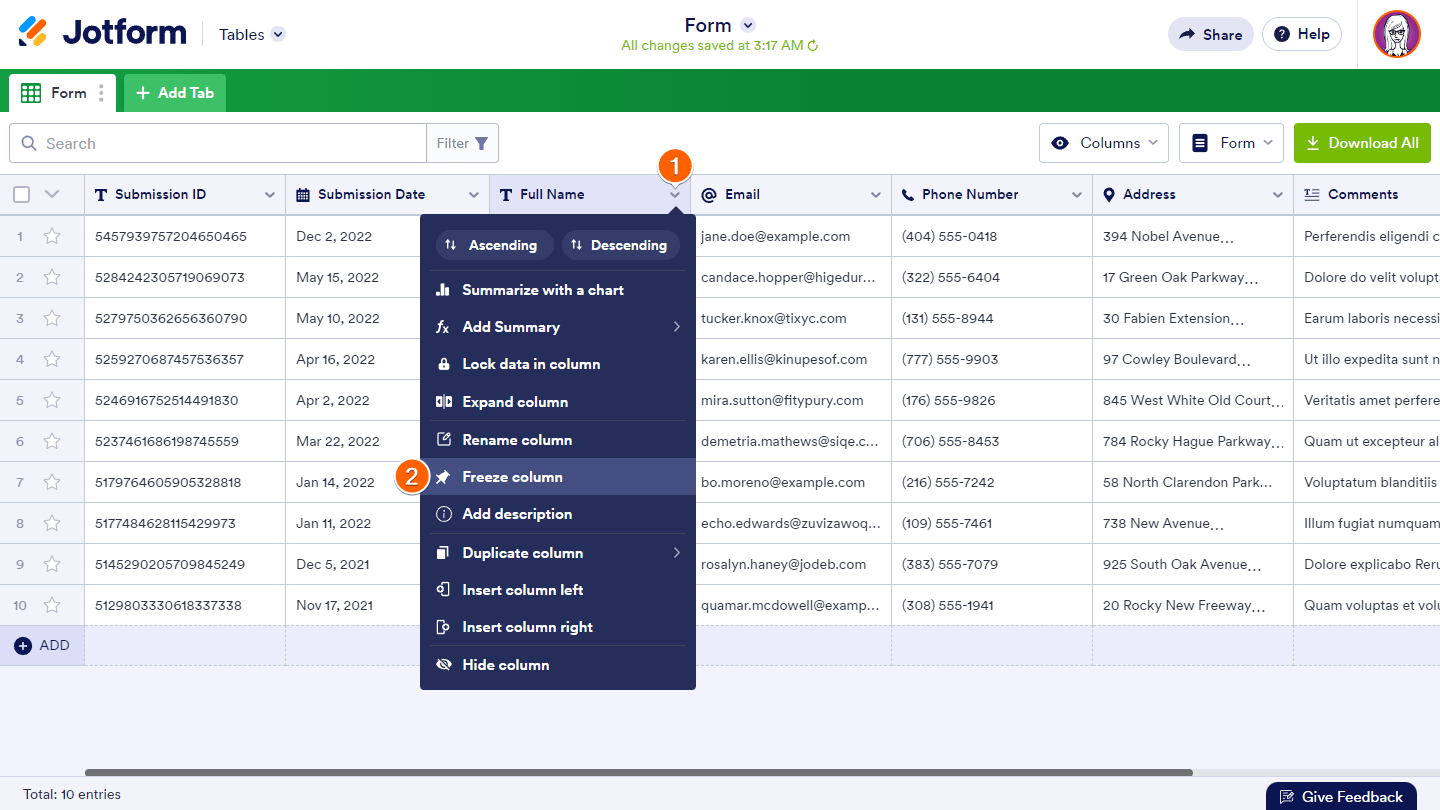Star the row 5 entry
The image size is (1440, 810).
[52, 401]
